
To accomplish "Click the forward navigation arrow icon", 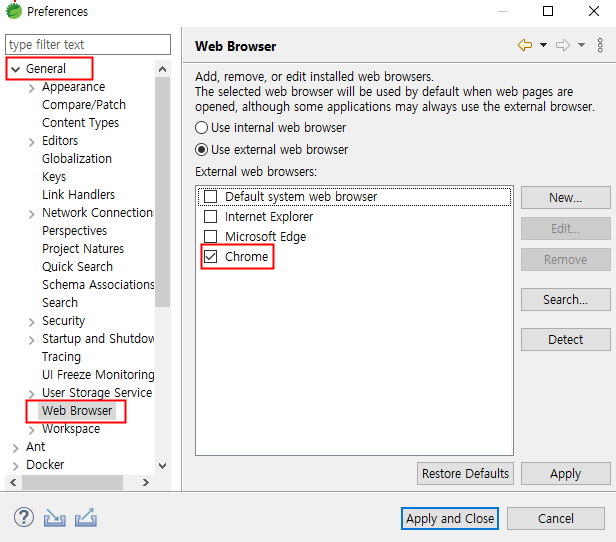I will [x=563, y=45].
